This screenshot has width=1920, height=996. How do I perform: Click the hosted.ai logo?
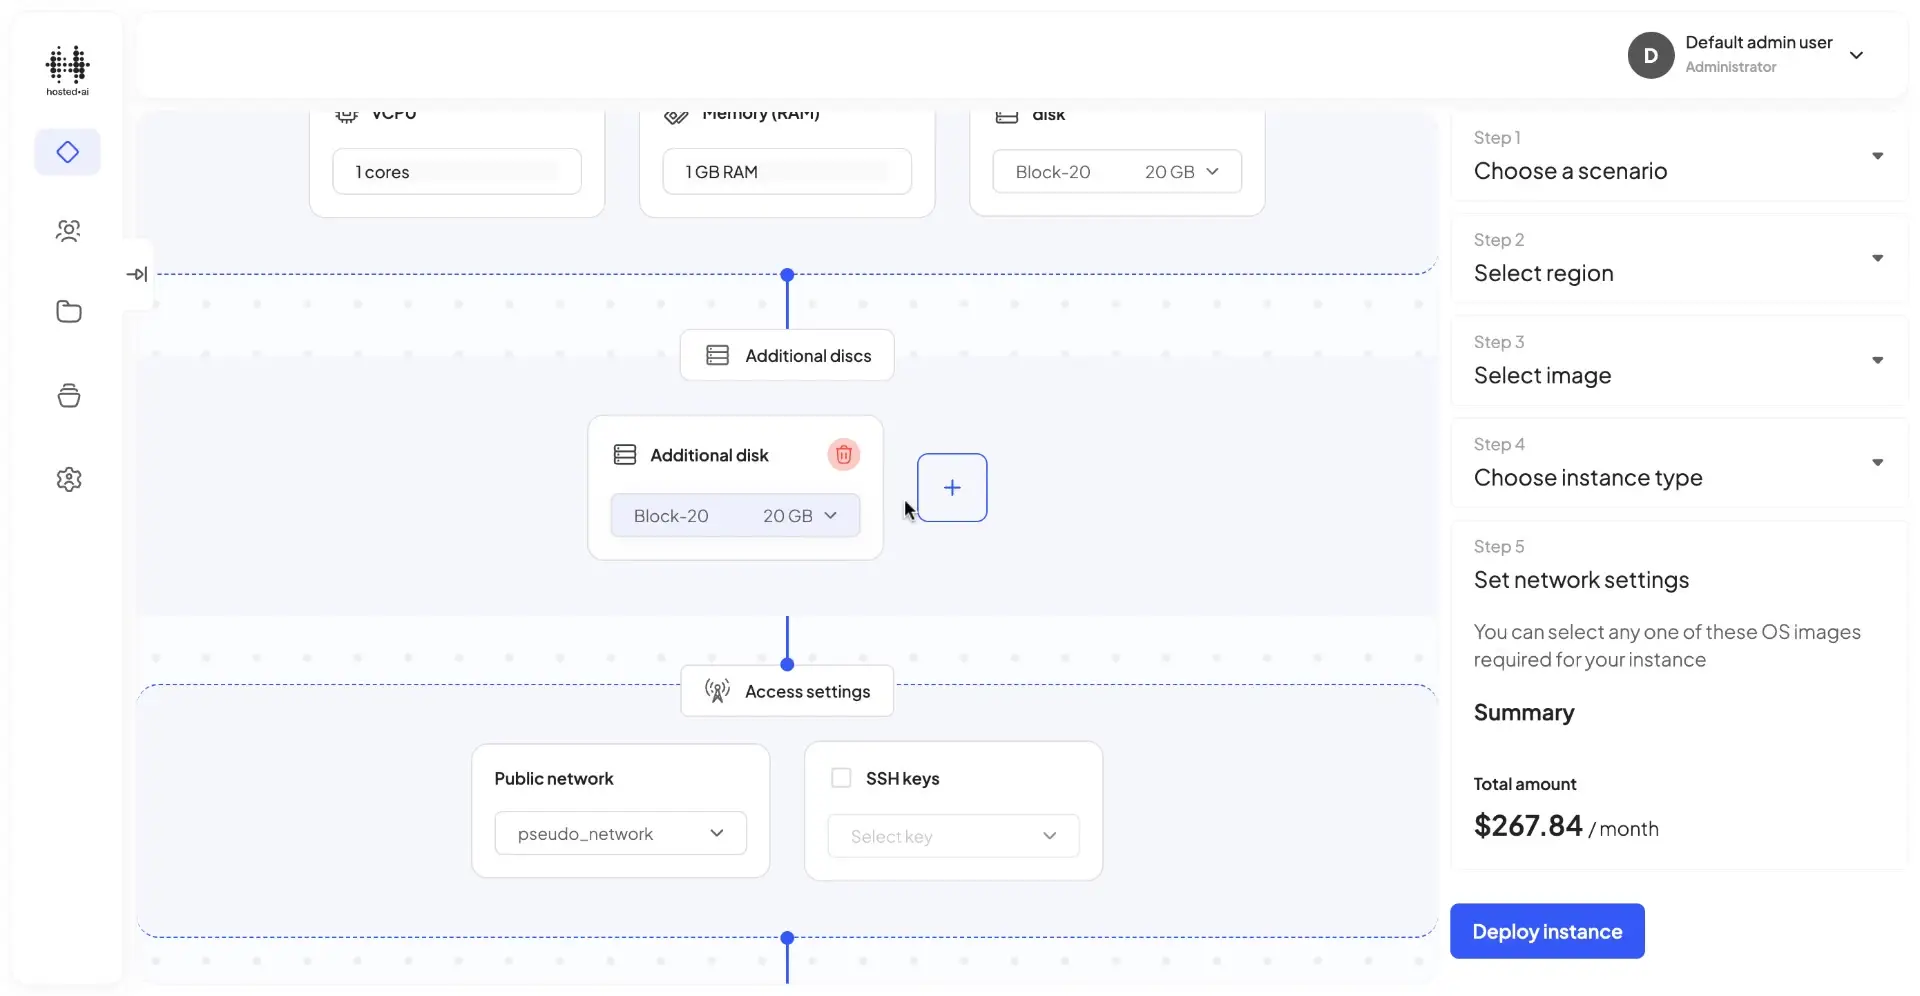[x=67, y=70]
